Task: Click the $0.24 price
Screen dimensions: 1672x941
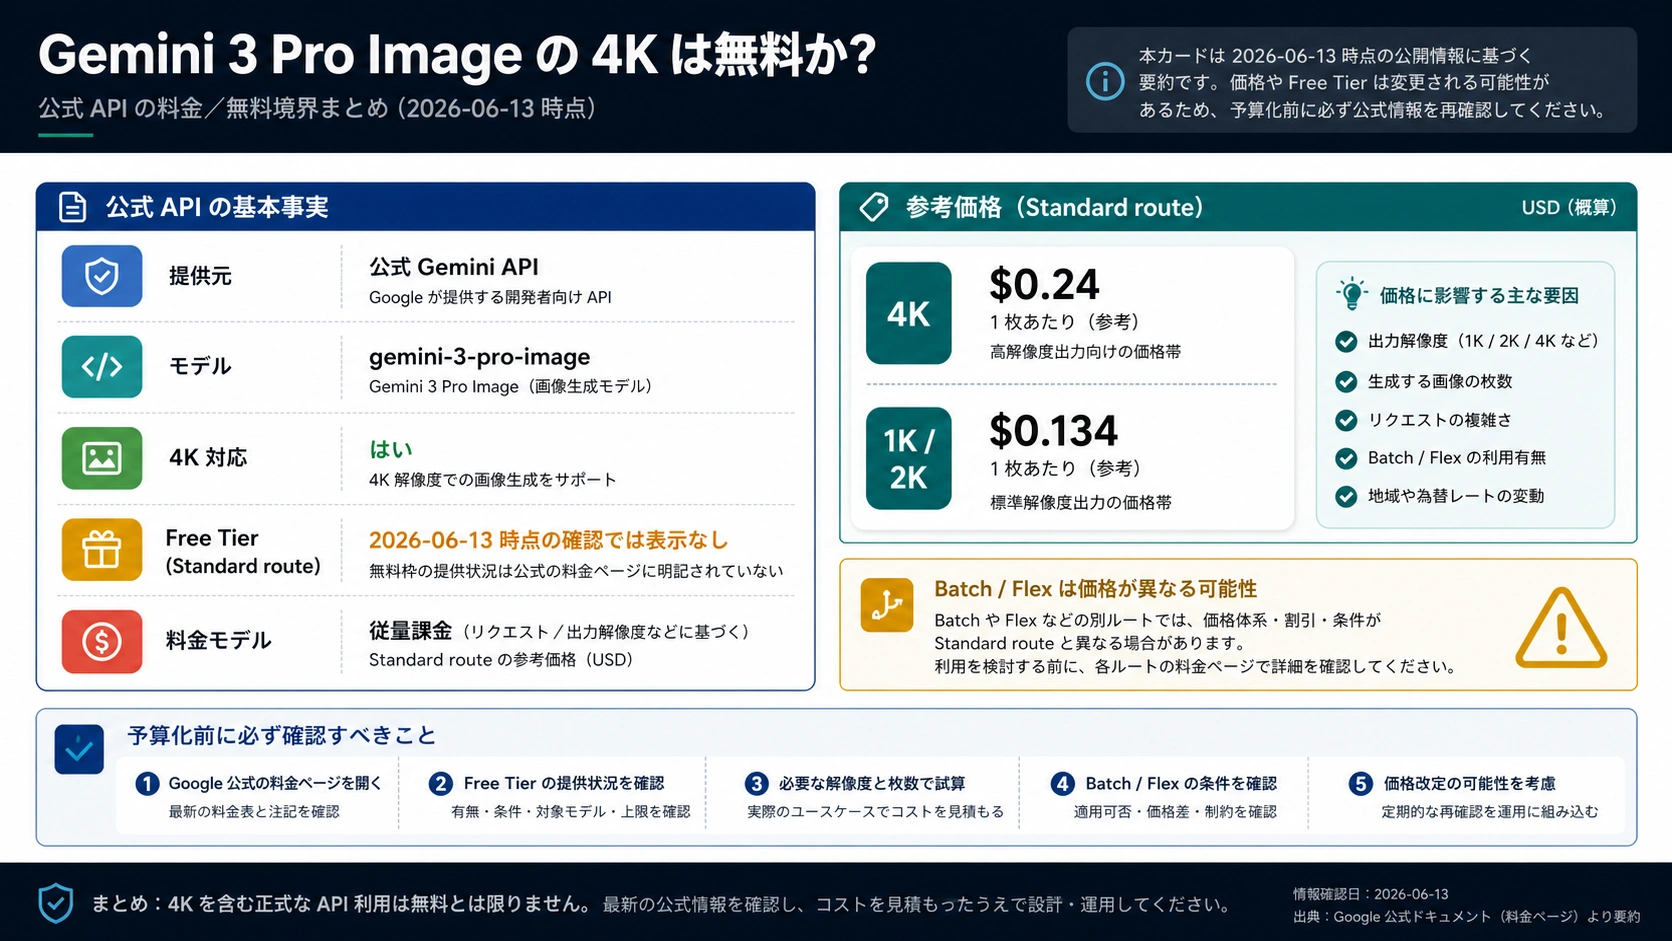Action: [1044, 284]
